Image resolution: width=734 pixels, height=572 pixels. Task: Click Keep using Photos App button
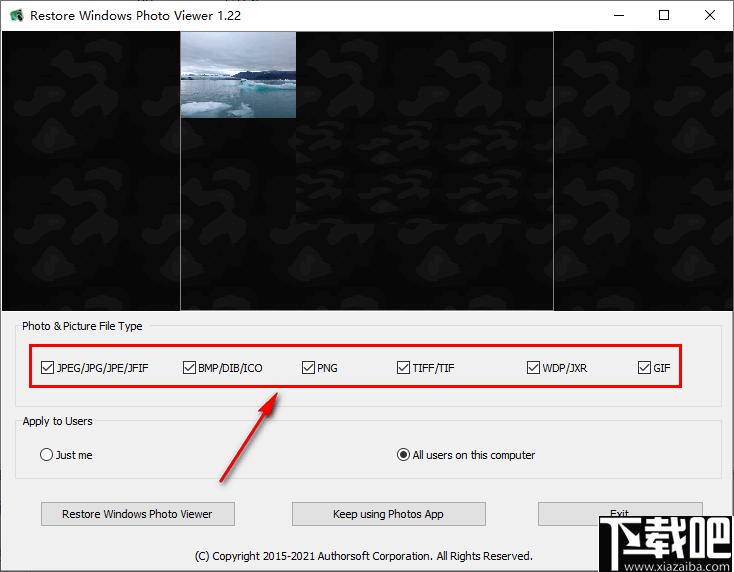pyautogui.click(x=389, y=514)
